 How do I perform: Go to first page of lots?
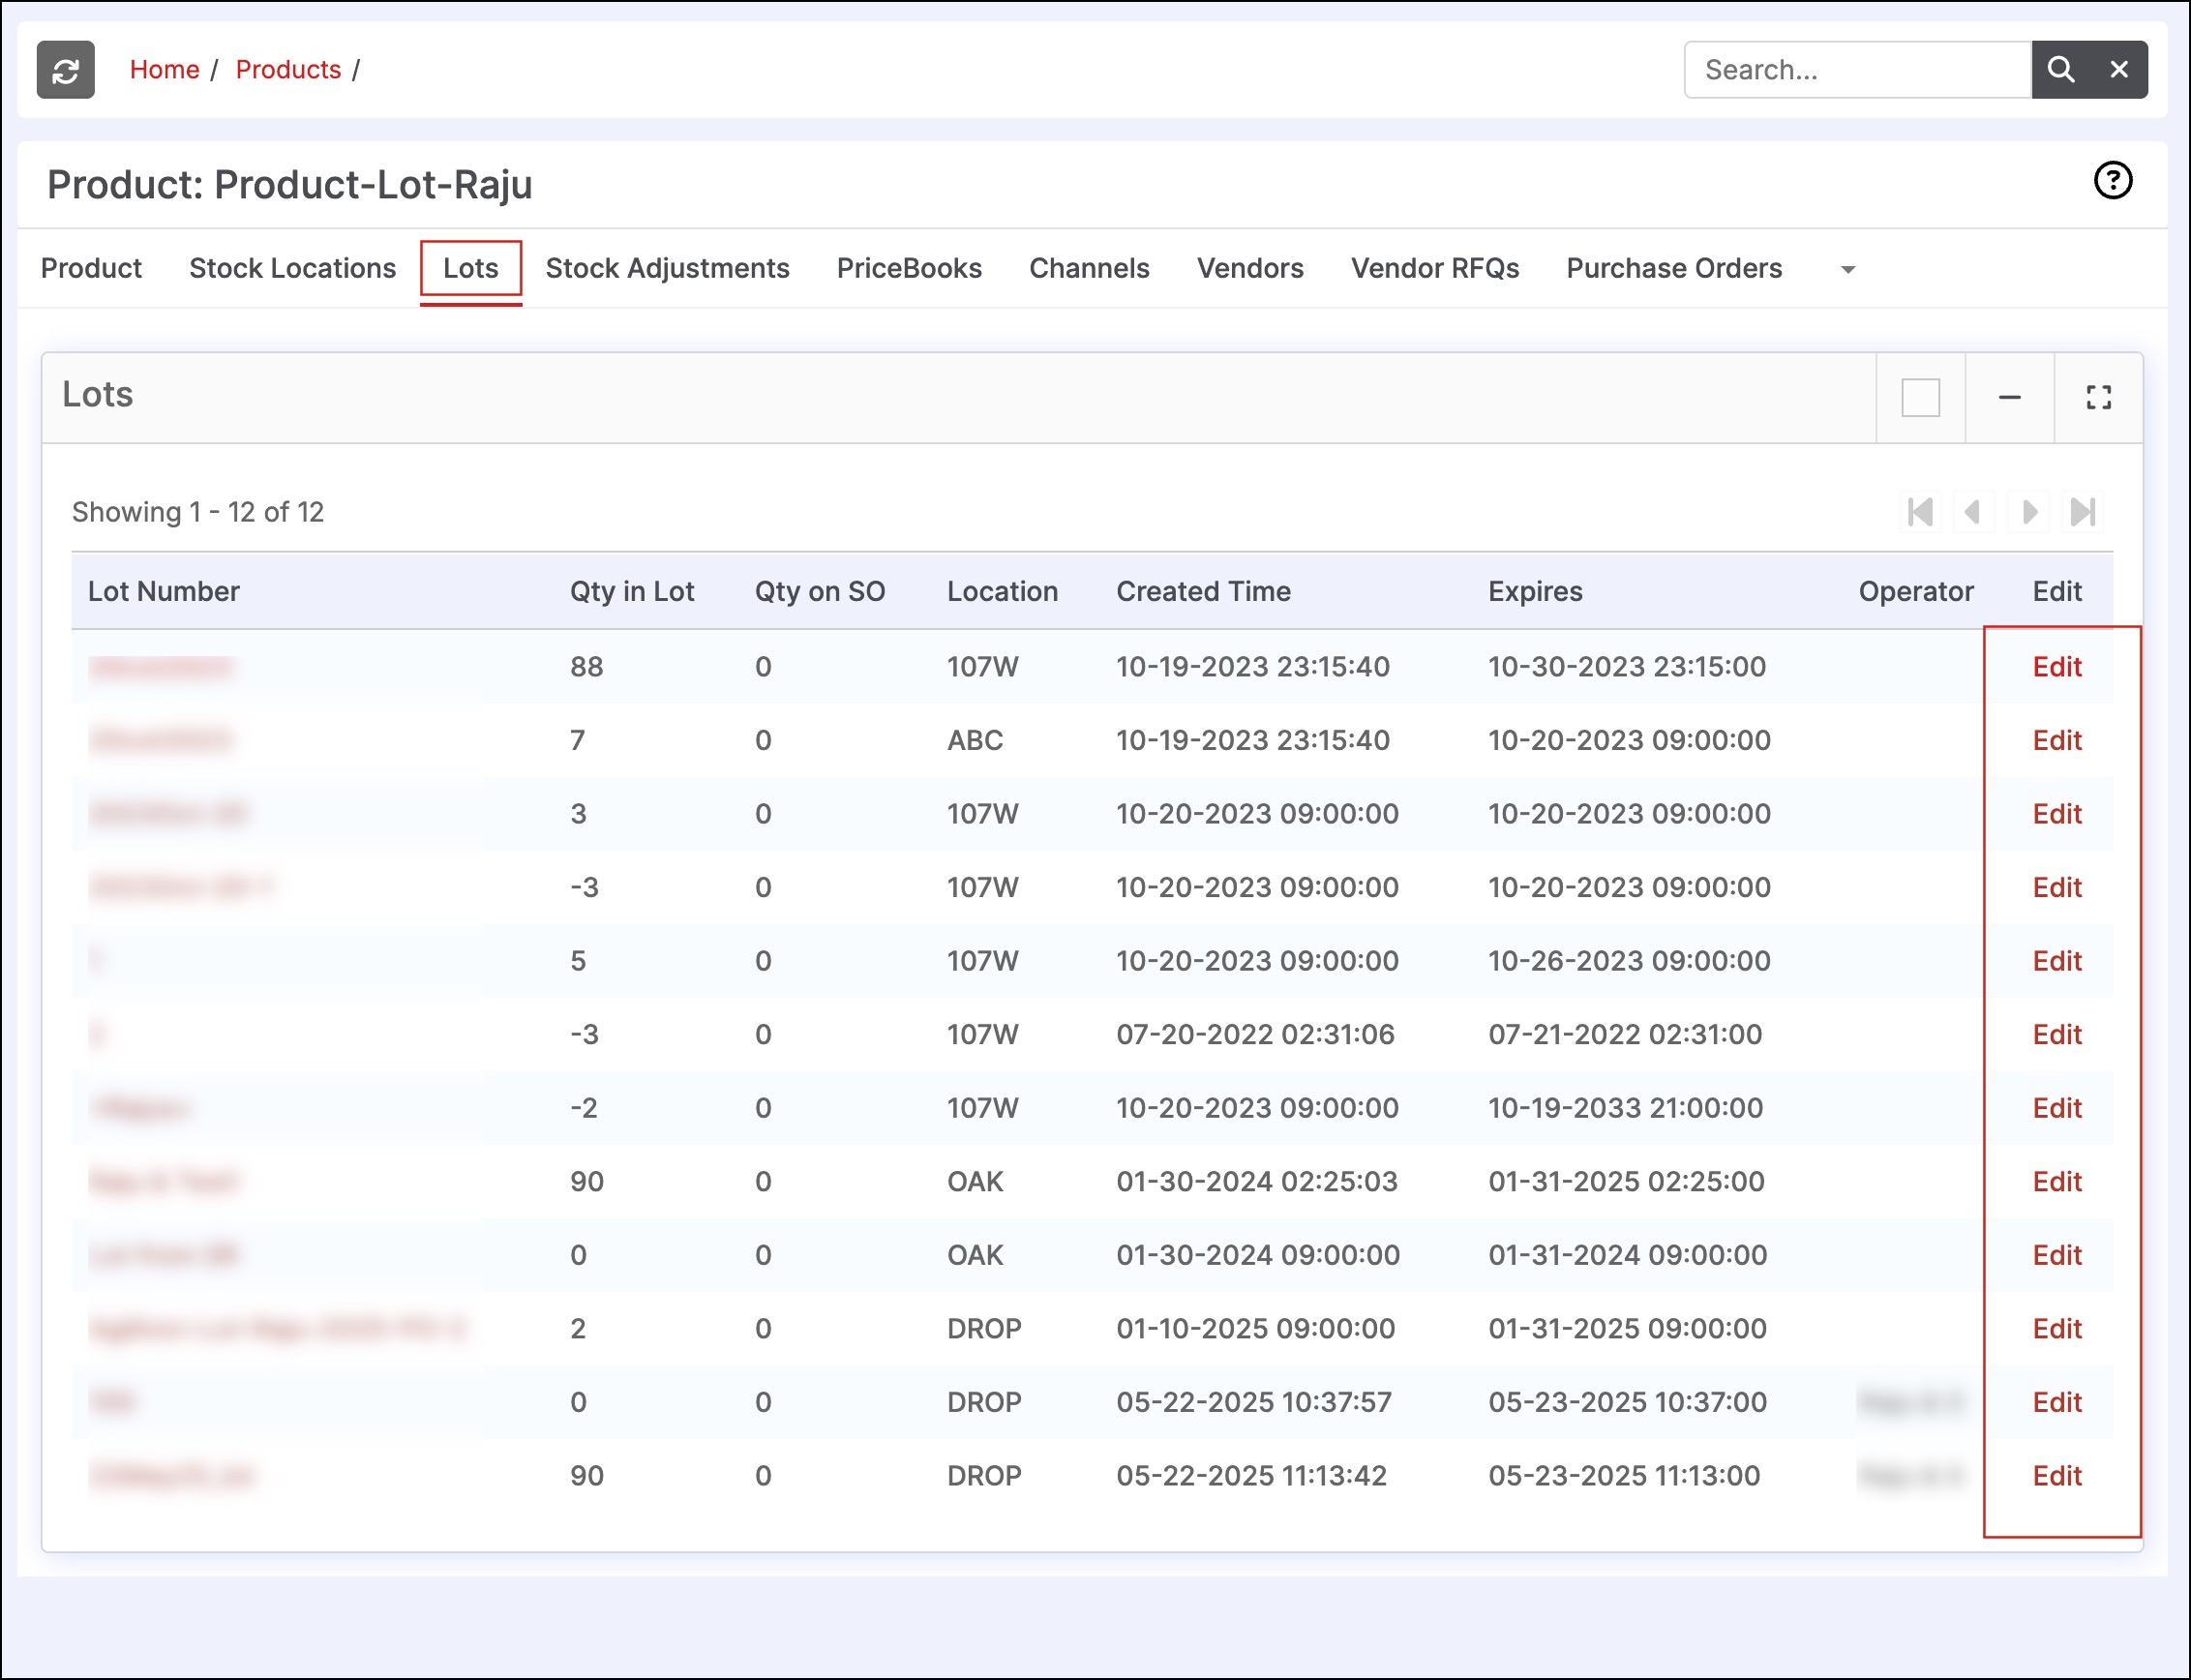(1921, 512)
